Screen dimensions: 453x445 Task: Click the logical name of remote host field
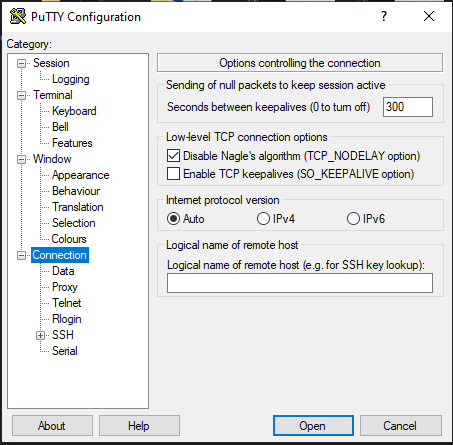click(300, 283)
